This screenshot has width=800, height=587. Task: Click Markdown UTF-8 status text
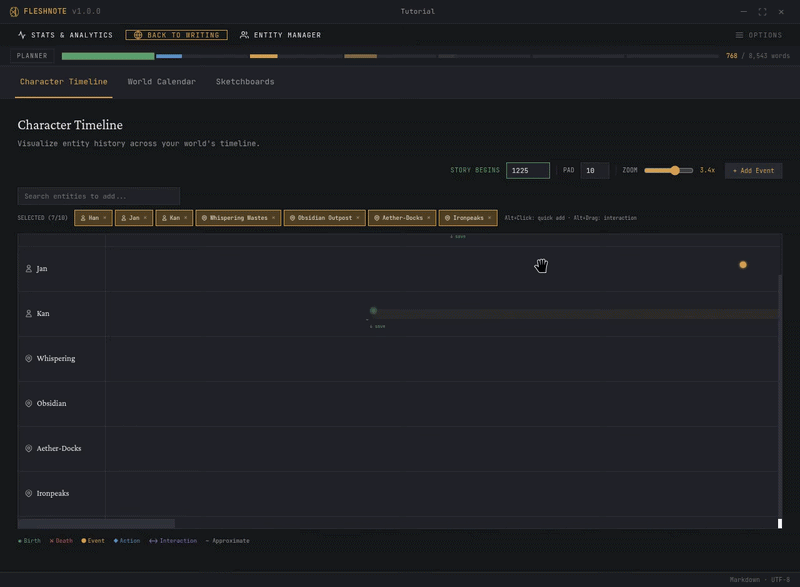(760, 579)
